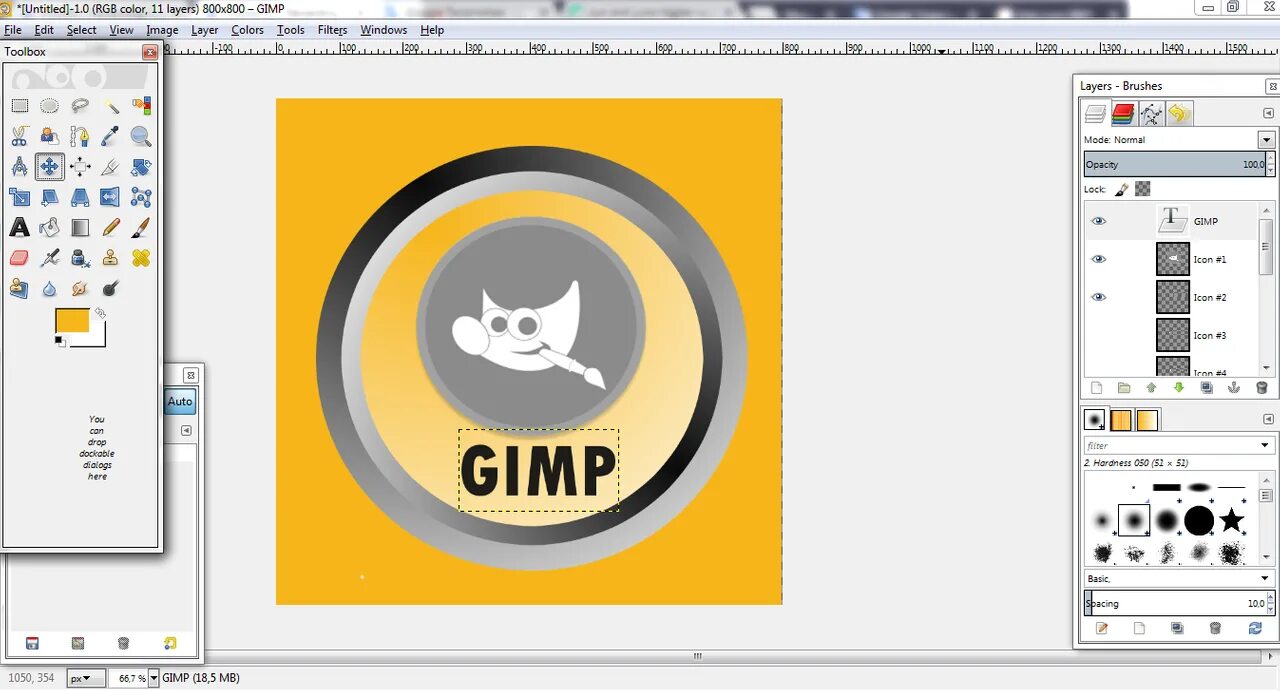
Task: Select the Move tool in Toolbox
Action: (x=49, y=166)
